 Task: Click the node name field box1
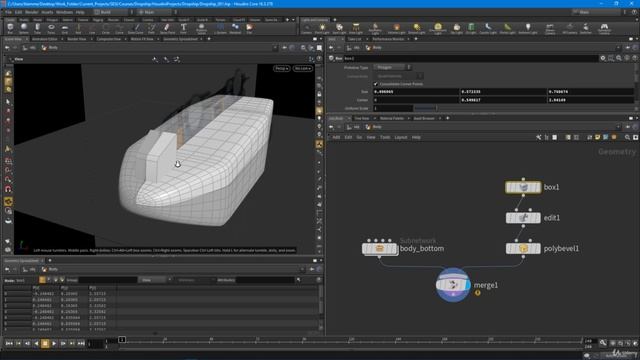(471, 58)
